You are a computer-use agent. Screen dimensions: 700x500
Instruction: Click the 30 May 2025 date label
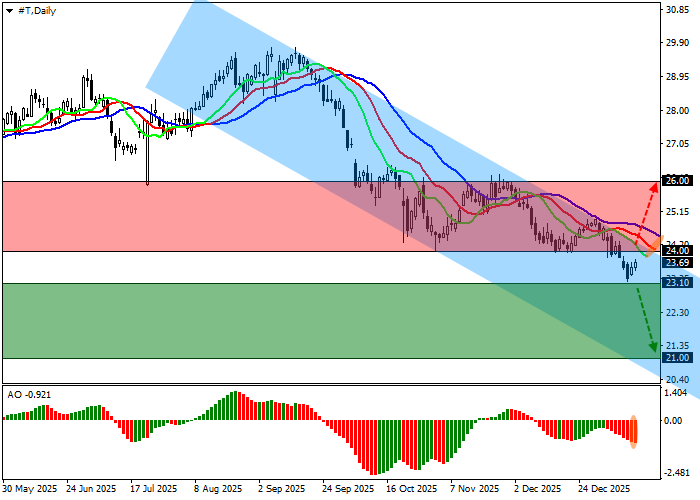[x=30, y=489]
